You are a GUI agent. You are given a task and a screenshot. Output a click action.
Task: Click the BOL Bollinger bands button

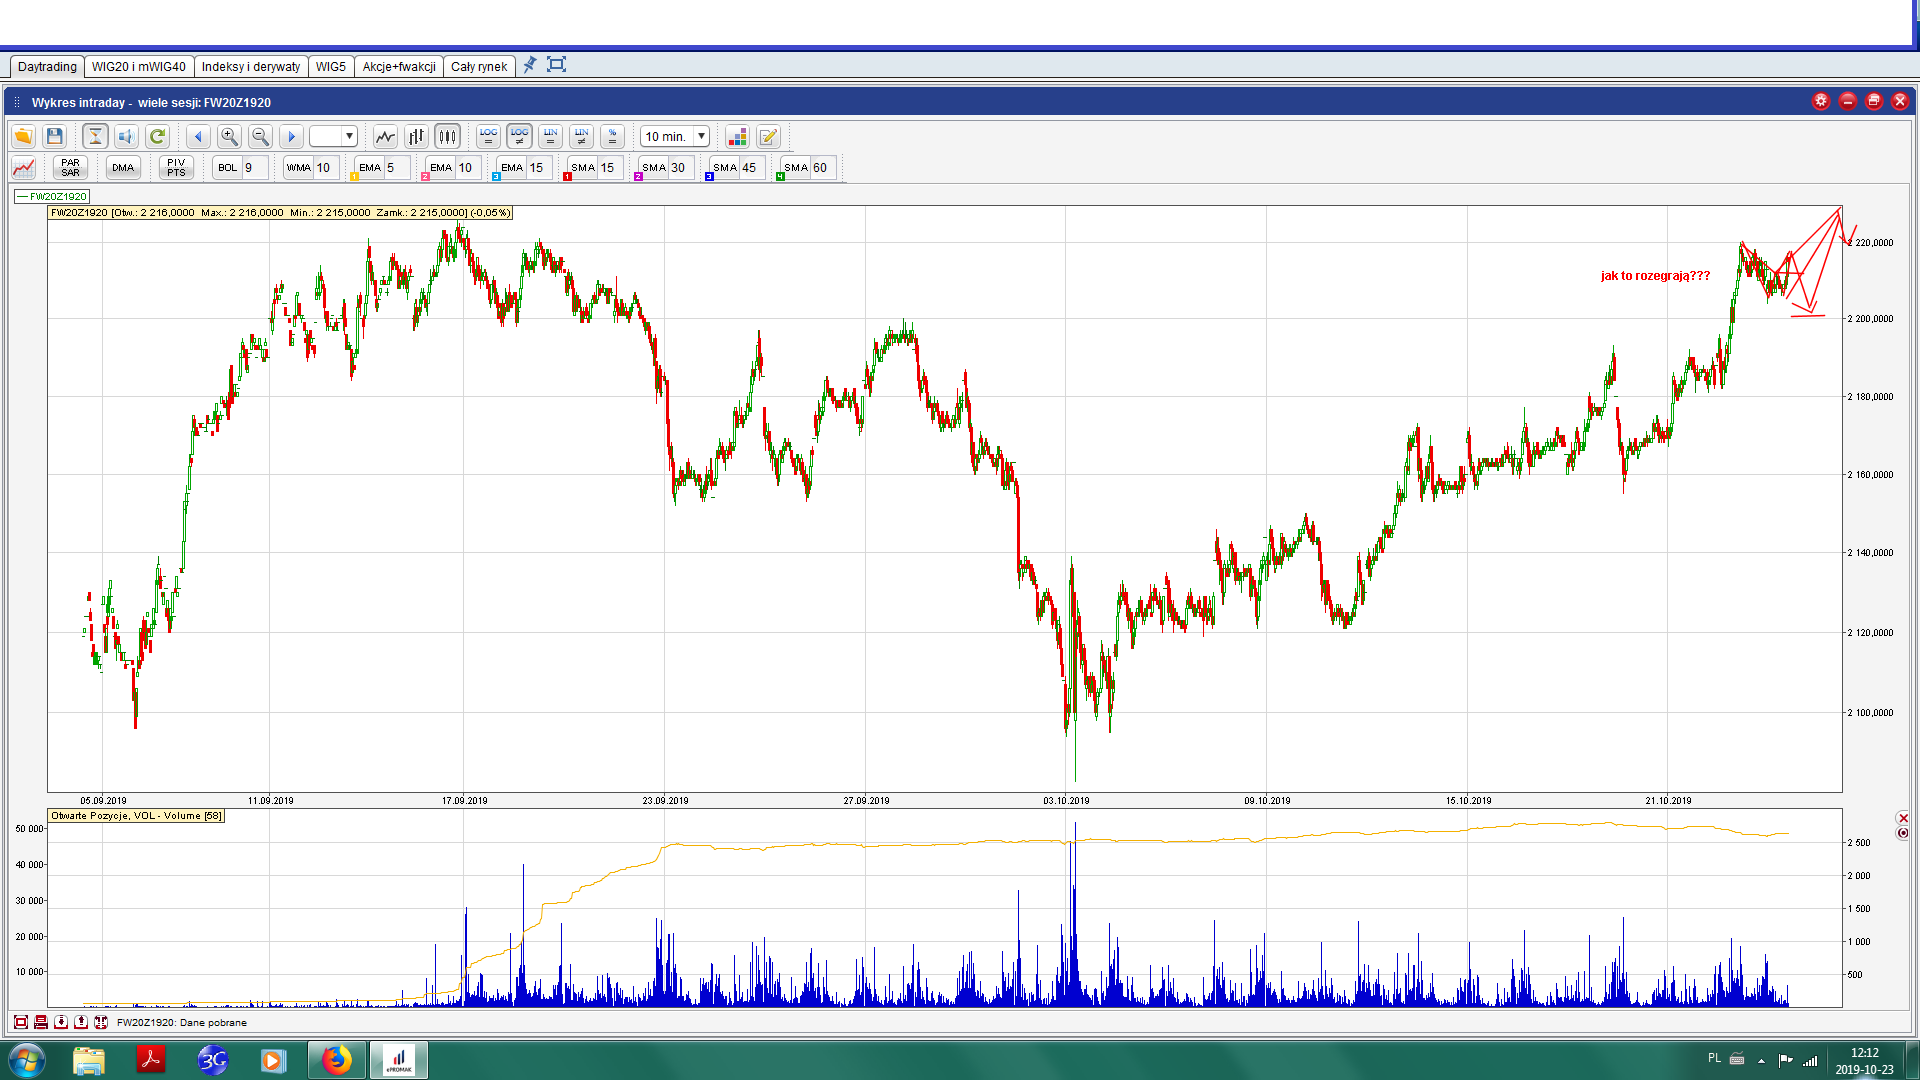pyautogui.click(x=228, y=167)
